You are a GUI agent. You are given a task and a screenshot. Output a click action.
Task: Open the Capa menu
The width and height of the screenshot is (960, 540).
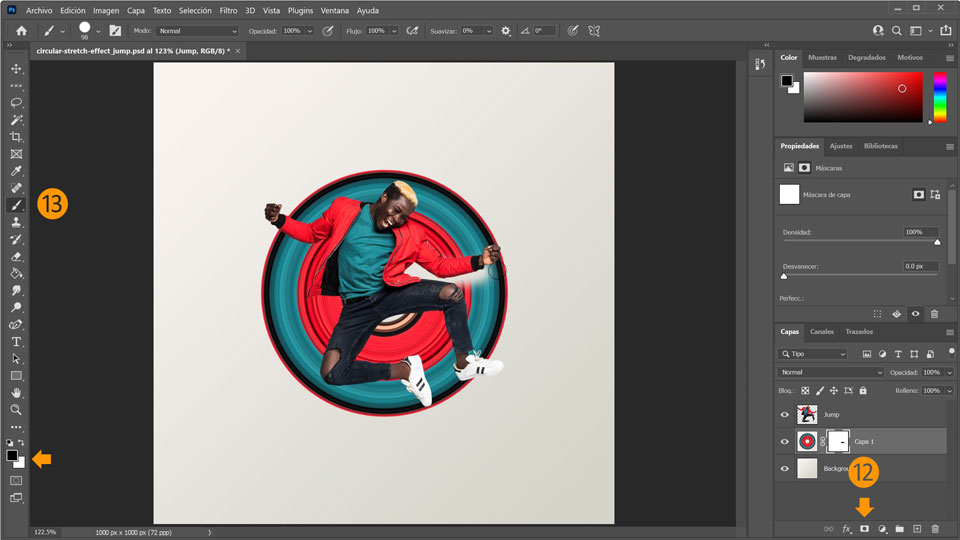click(x=136, y=10)
